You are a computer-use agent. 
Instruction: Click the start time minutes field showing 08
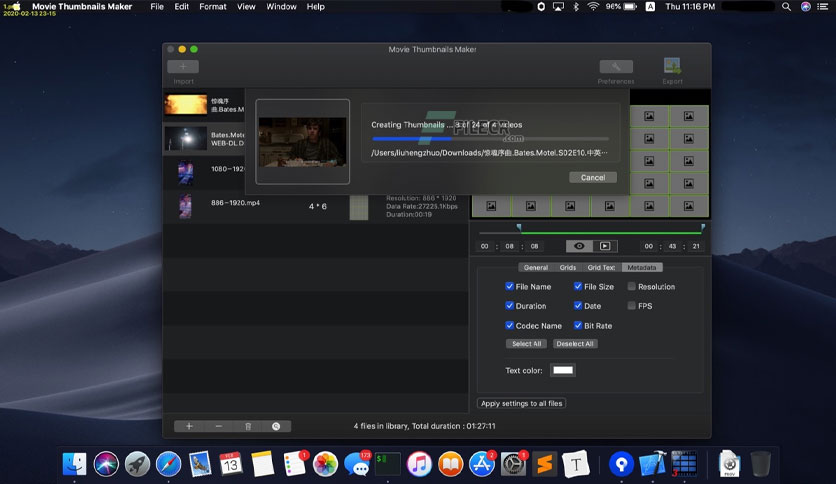tap(509, 246)
